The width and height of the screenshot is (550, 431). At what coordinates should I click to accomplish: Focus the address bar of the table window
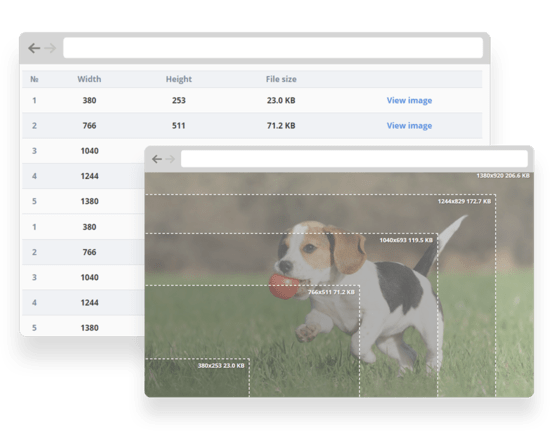(x=273, y=48)
